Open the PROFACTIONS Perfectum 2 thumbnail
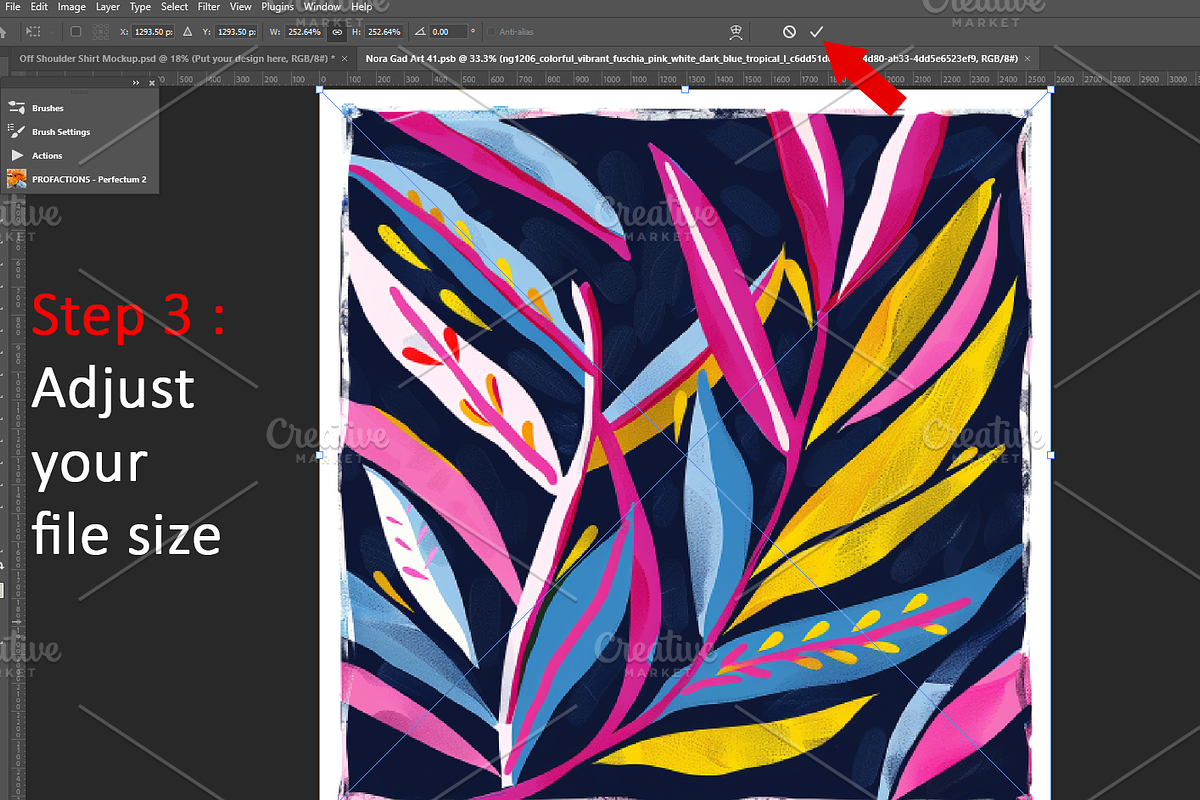This screenshot has height=800, width=1200. (x=16, y=179)
